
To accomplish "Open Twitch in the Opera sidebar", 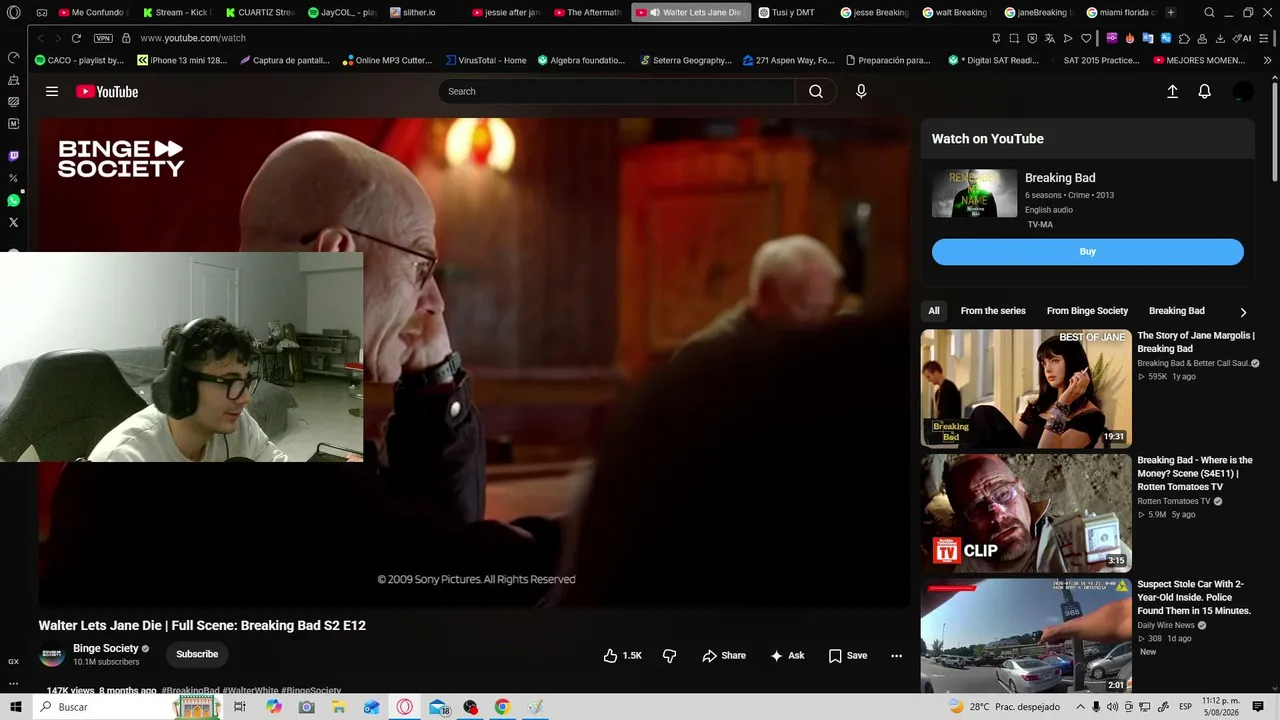I will 13,156.
